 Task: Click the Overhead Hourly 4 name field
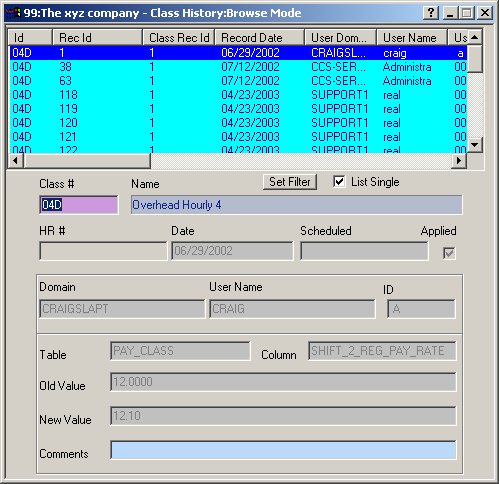(x=296, y=205)
